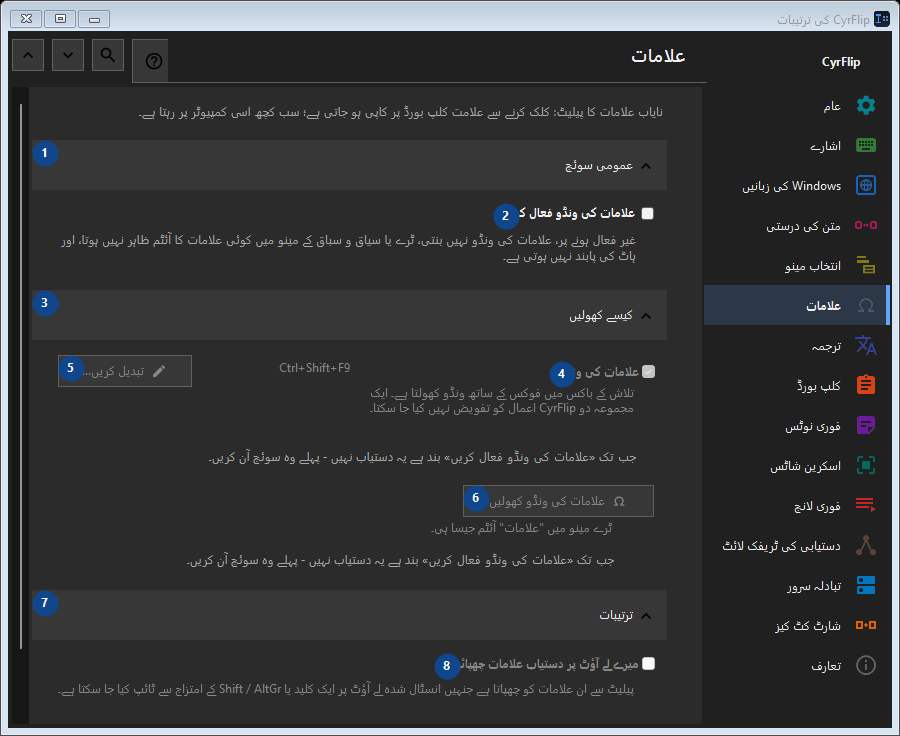900x736 pixels.
Task: Click the down arrow navigation button
Action: click(68, 55)
